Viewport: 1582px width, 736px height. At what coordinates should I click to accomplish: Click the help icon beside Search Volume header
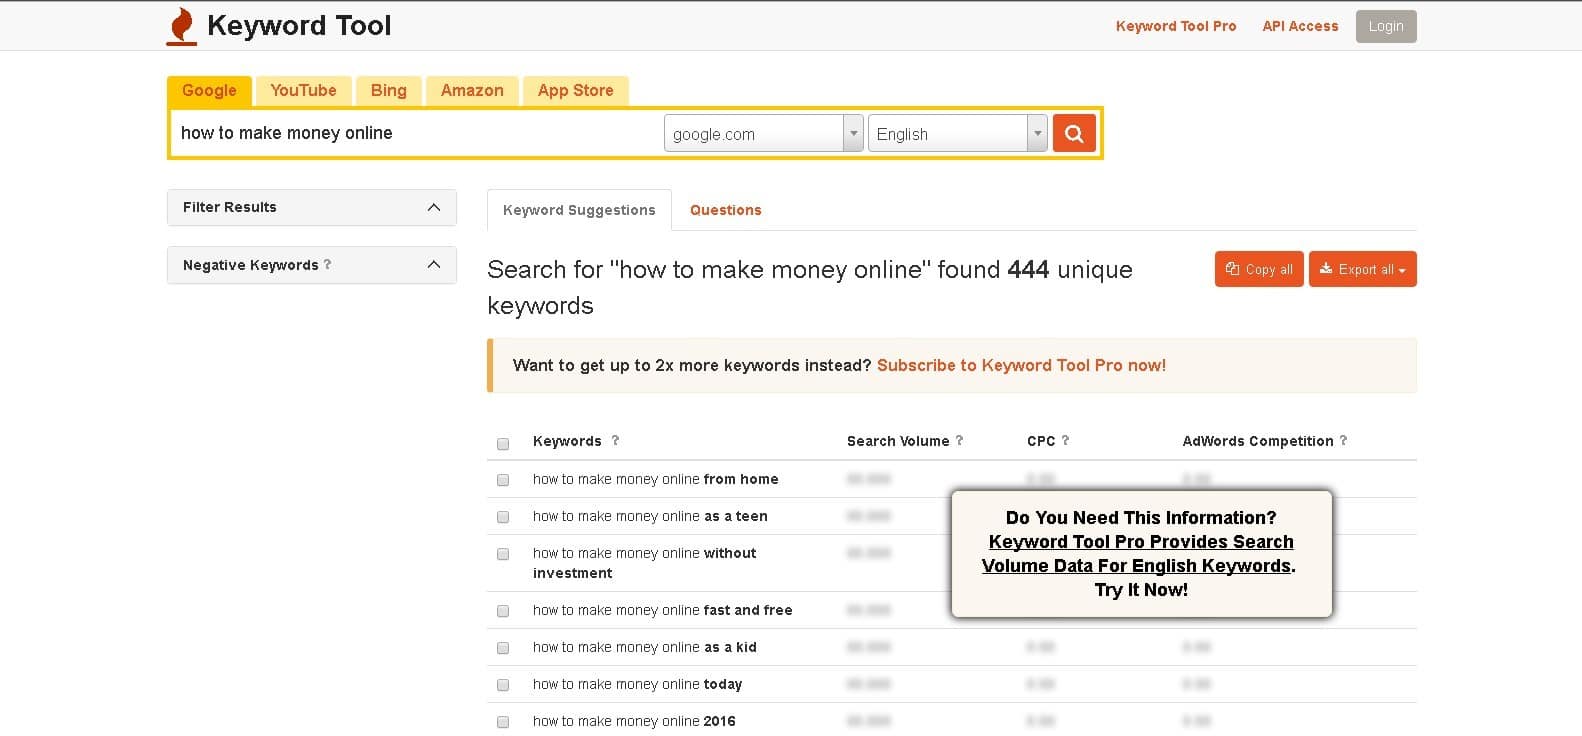[959, 440]
